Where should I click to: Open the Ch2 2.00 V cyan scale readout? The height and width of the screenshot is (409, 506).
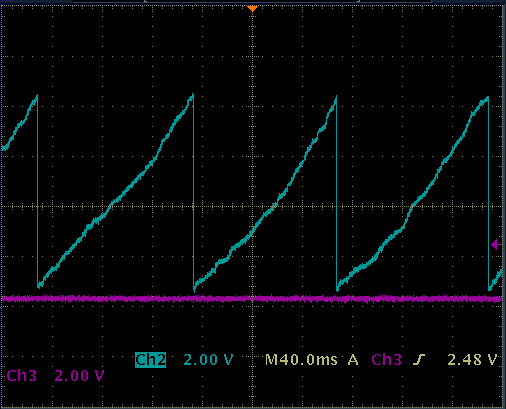tap(208, 360)
